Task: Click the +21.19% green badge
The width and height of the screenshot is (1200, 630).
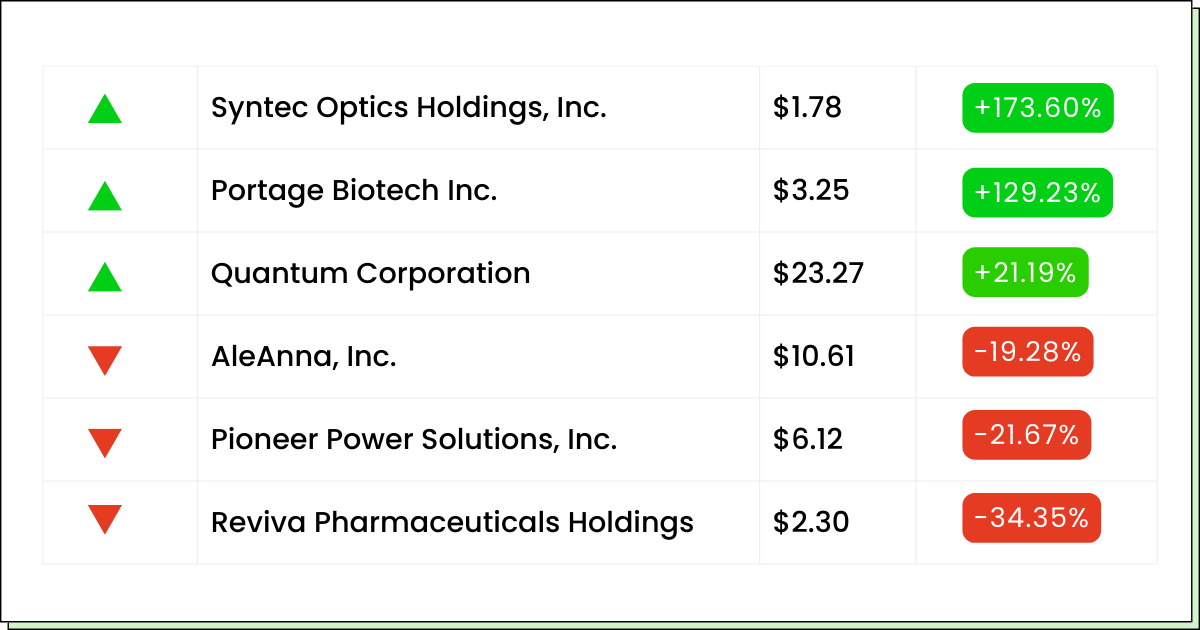Action: (1025, 273)
